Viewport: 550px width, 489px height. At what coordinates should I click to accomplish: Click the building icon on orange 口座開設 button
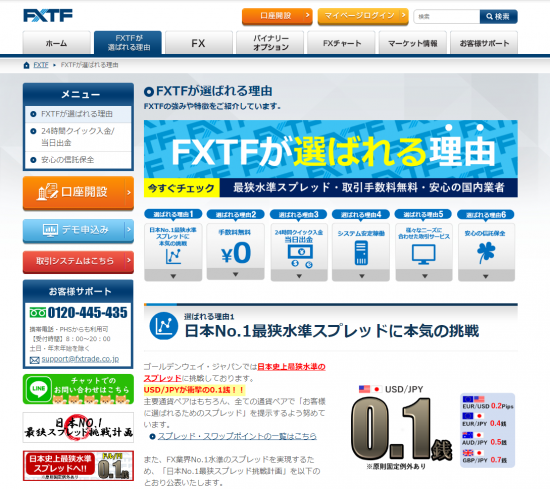(47, 192)
